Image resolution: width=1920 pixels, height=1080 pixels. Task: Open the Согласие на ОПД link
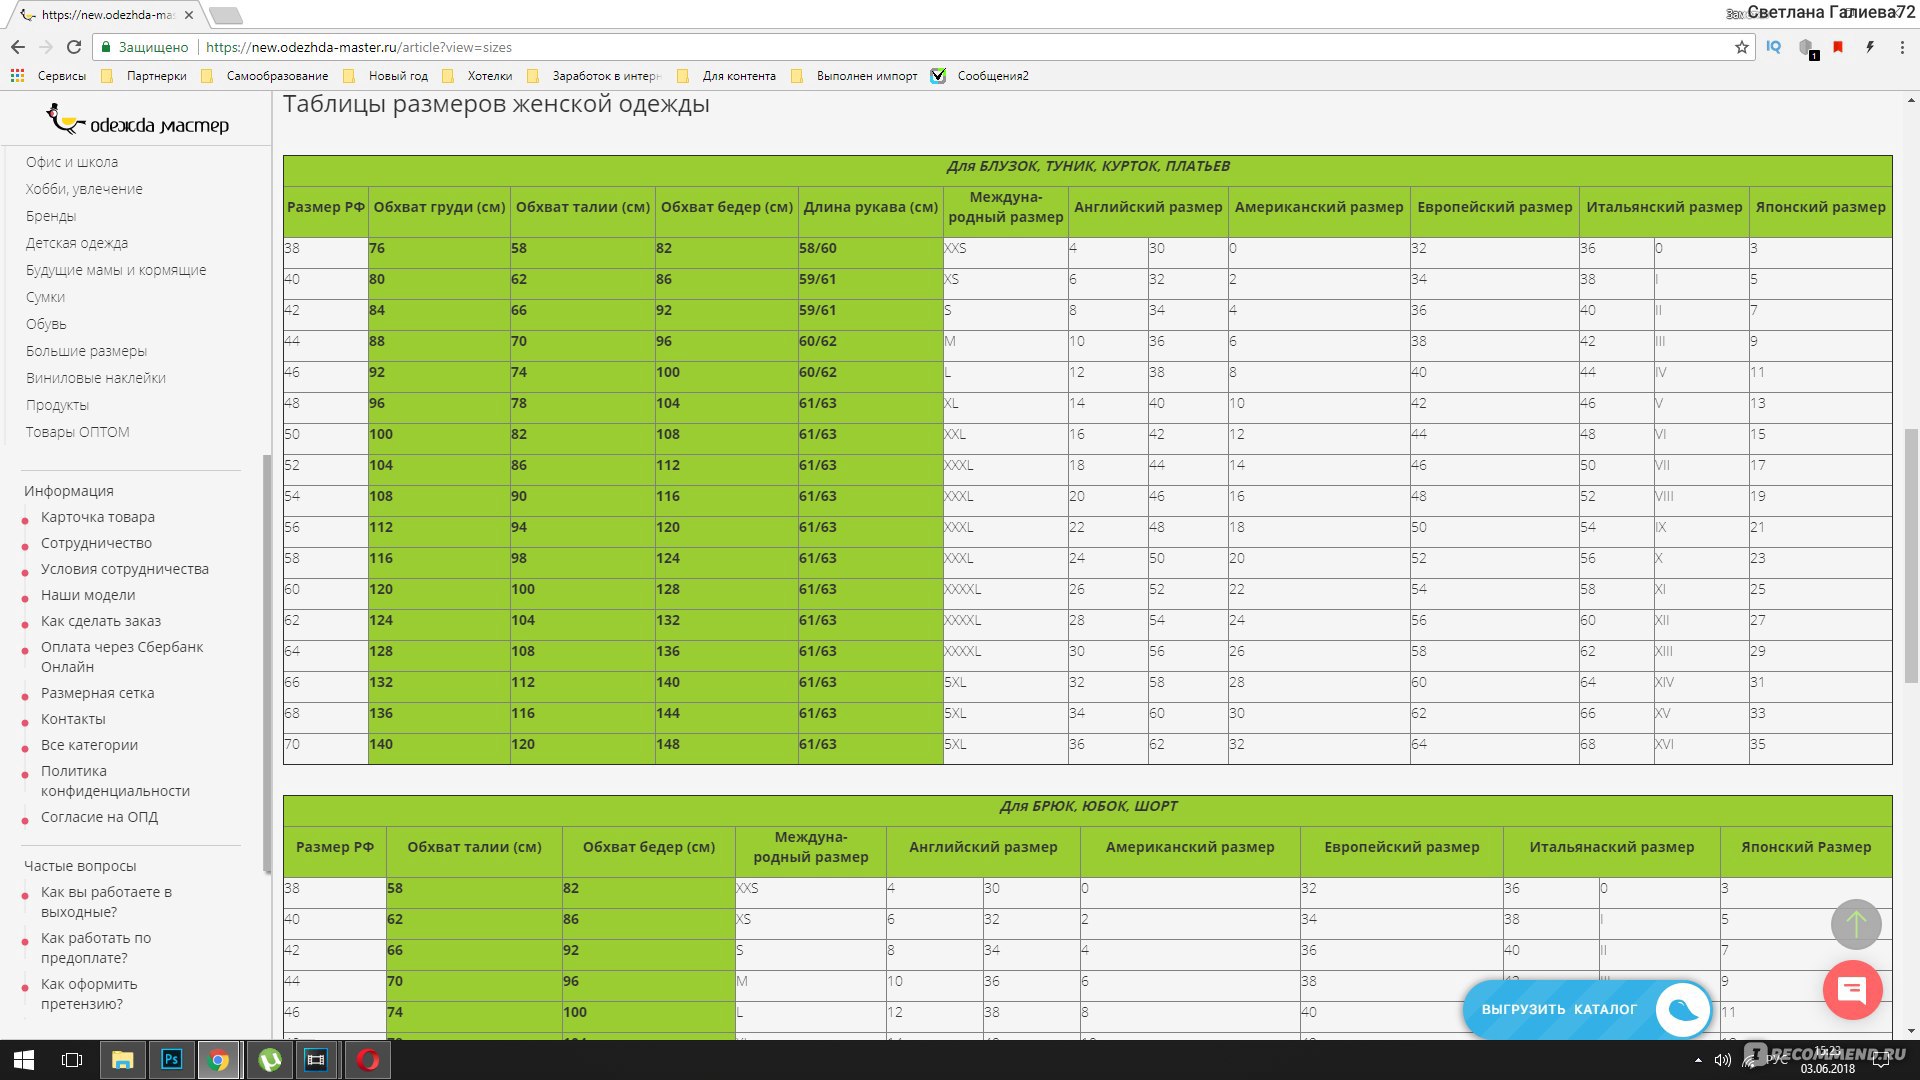point(99,817)
